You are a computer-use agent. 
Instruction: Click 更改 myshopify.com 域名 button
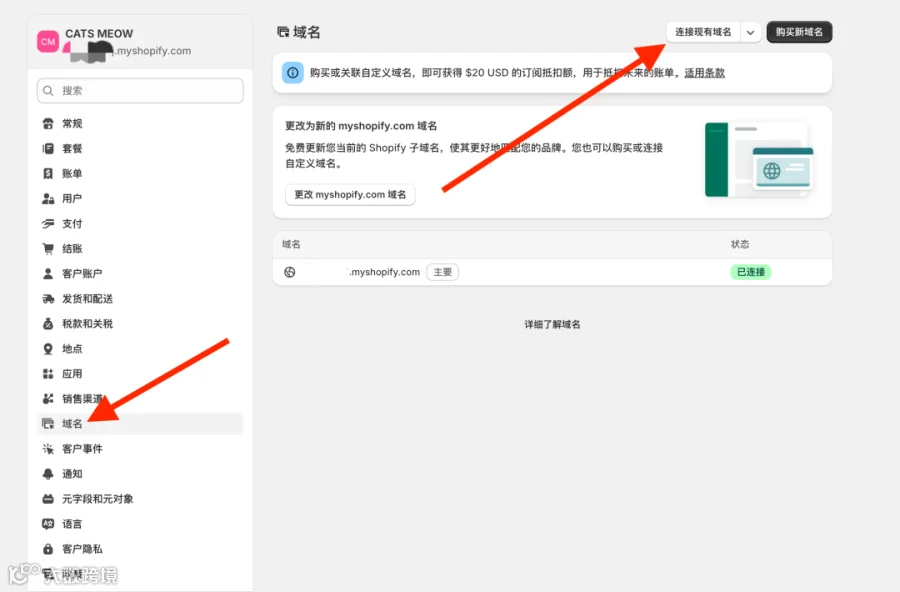tap(350, 195)
